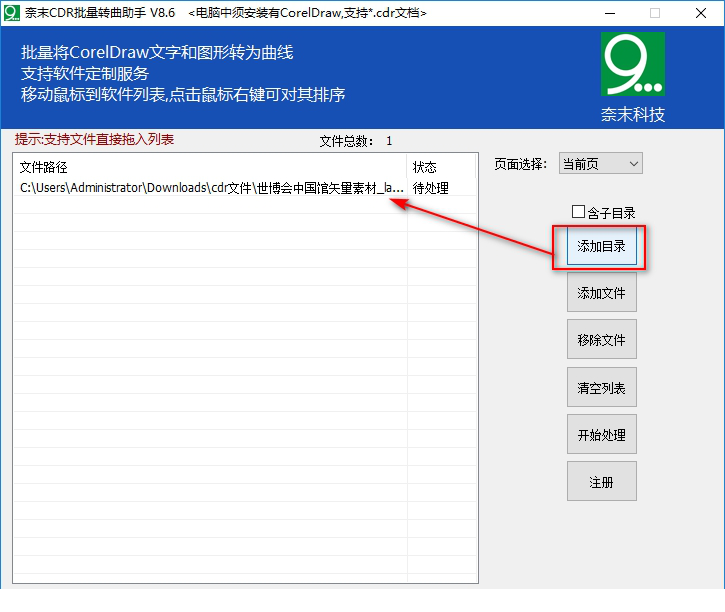Minimize the 奈末CDR批量转曲助手 window
This screenshot has width=725, height=612.
pyautogui.click(x=609, y=13)
